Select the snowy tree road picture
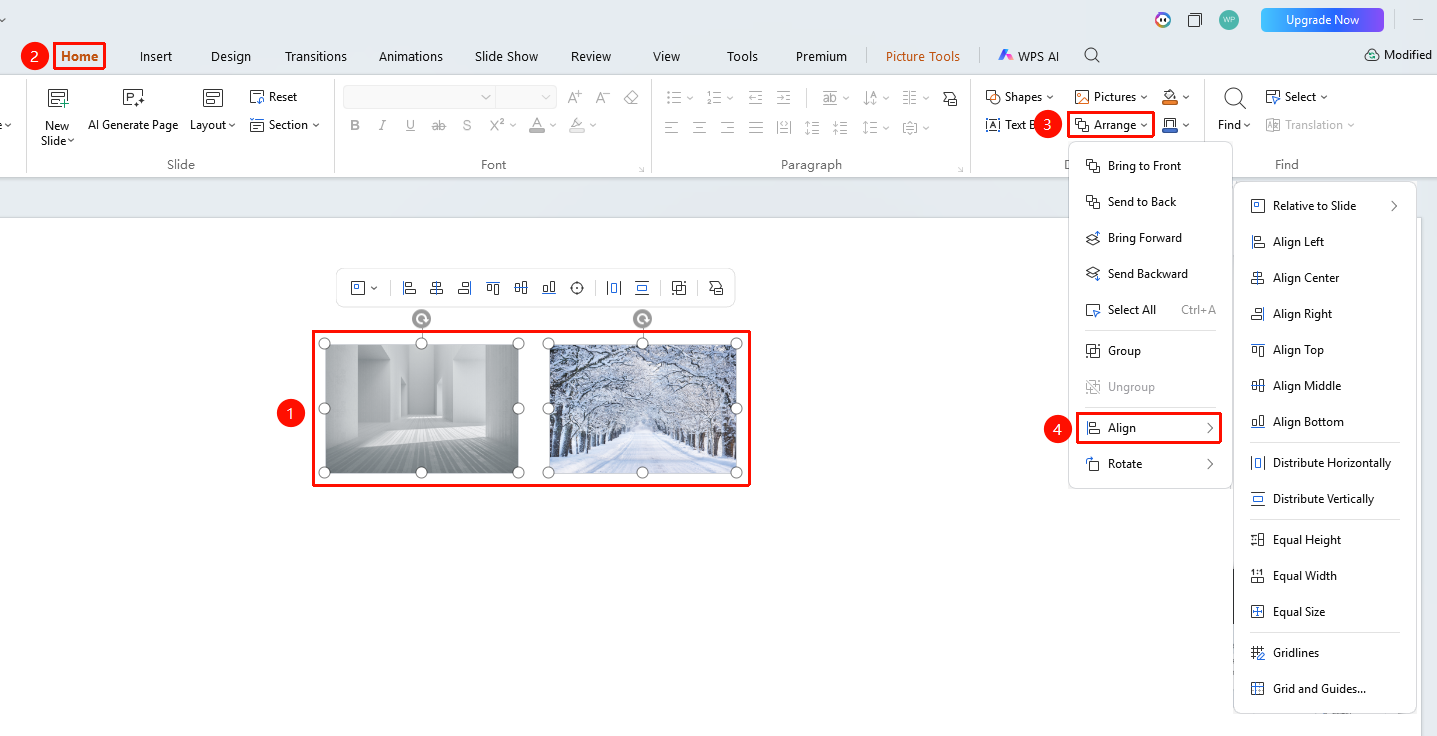 pyautogui.click(x=643, y=409)
